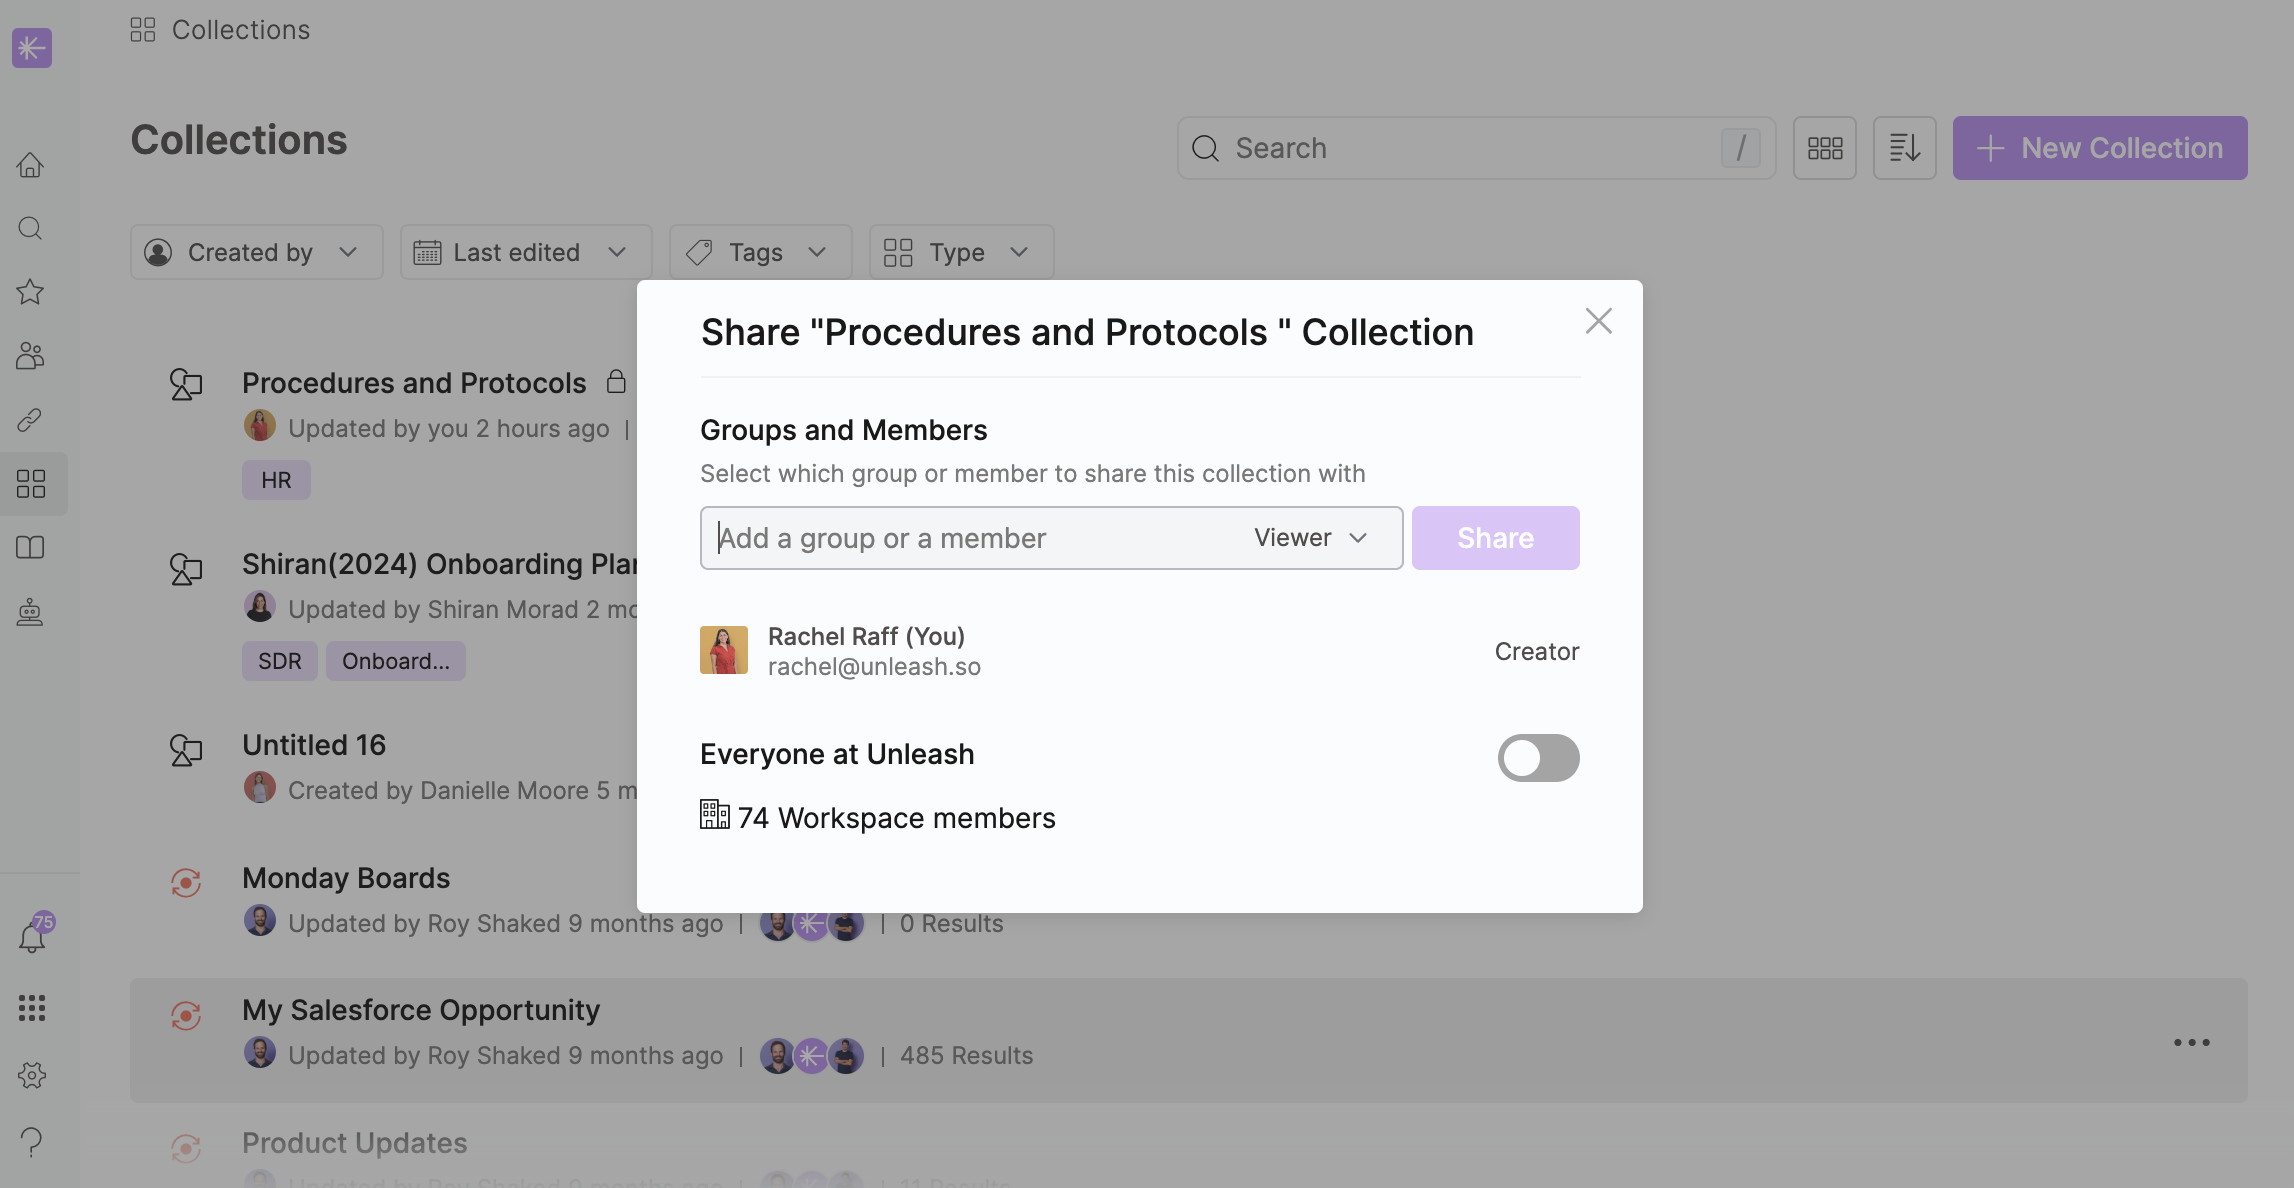Expand the Last edited filter

526,252
